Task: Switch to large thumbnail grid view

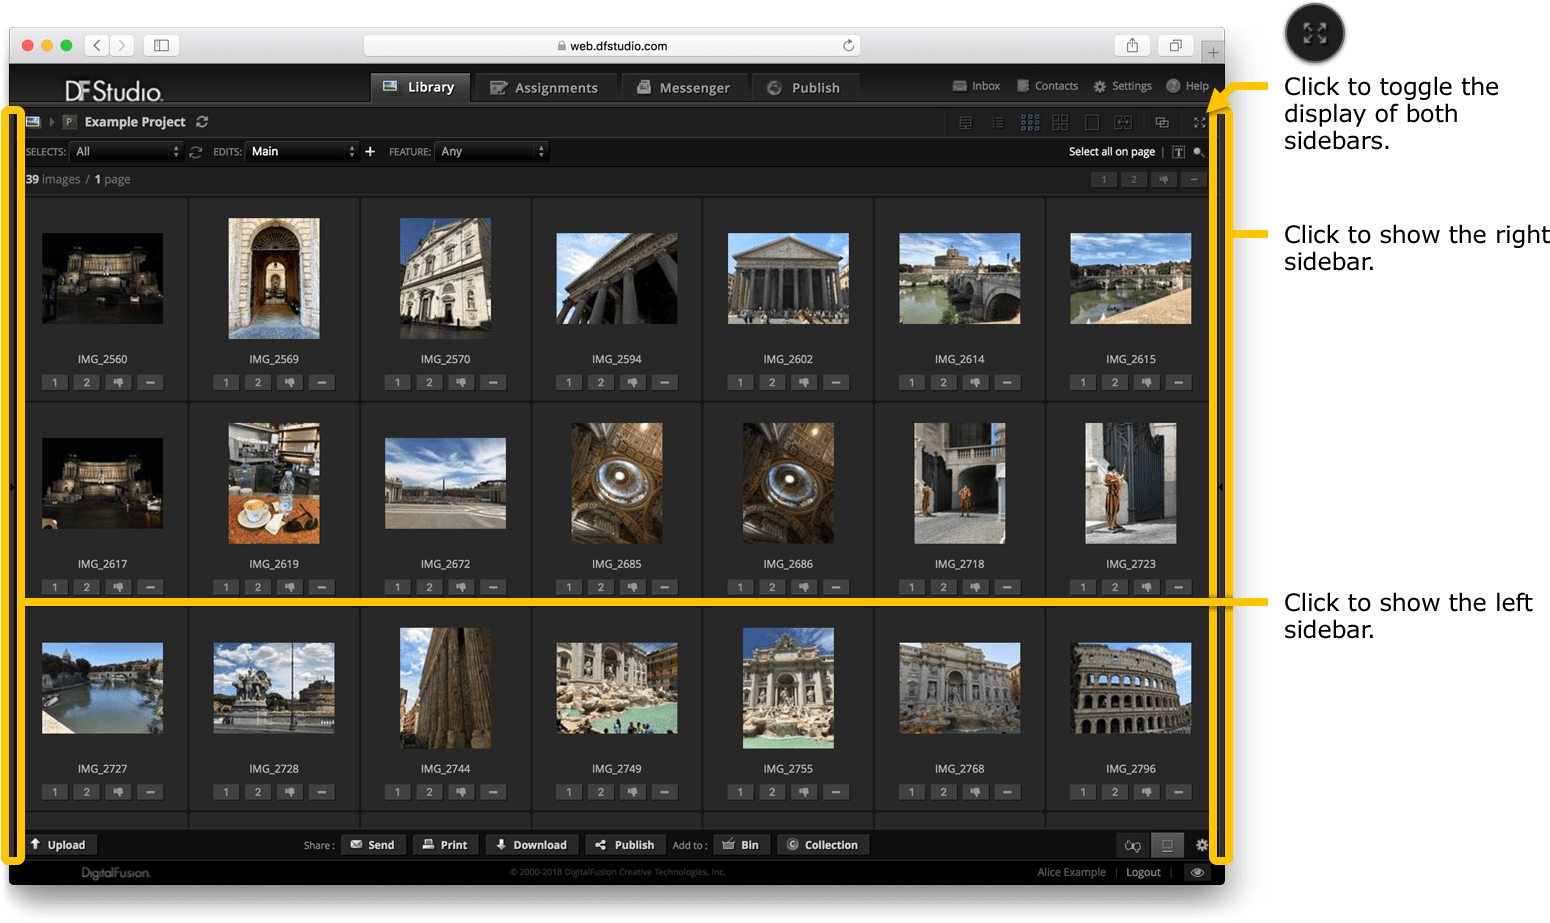Action: pyautogui.click(x=1060, y=122)
